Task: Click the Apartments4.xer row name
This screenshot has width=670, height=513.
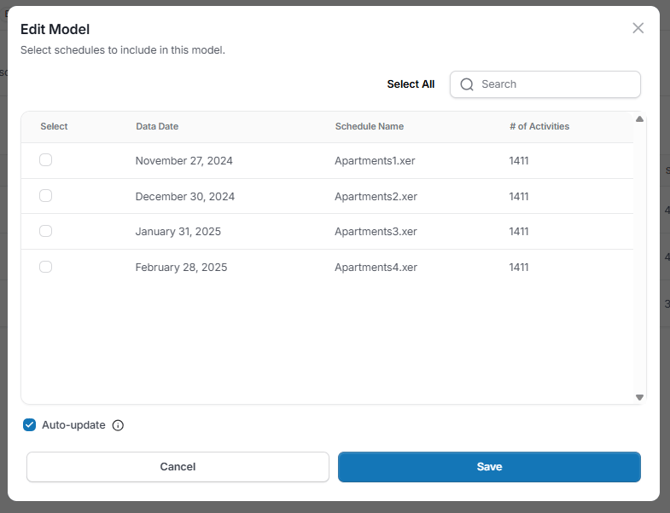Action: [x=376, y=267]
